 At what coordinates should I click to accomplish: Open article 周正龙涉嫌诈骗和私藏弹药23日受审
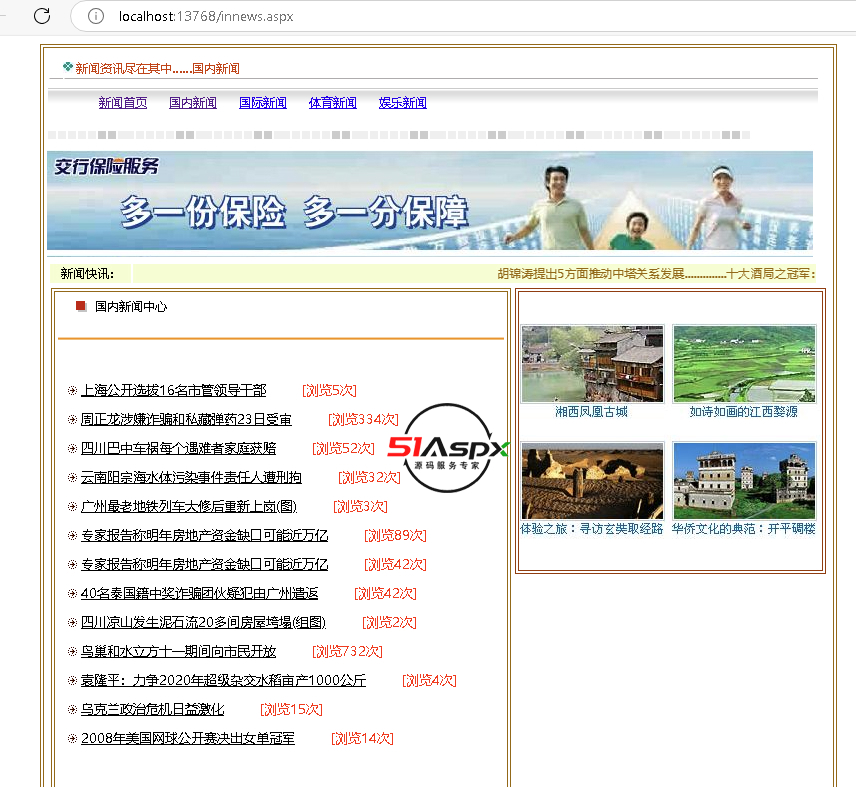(x=186, y=419)
